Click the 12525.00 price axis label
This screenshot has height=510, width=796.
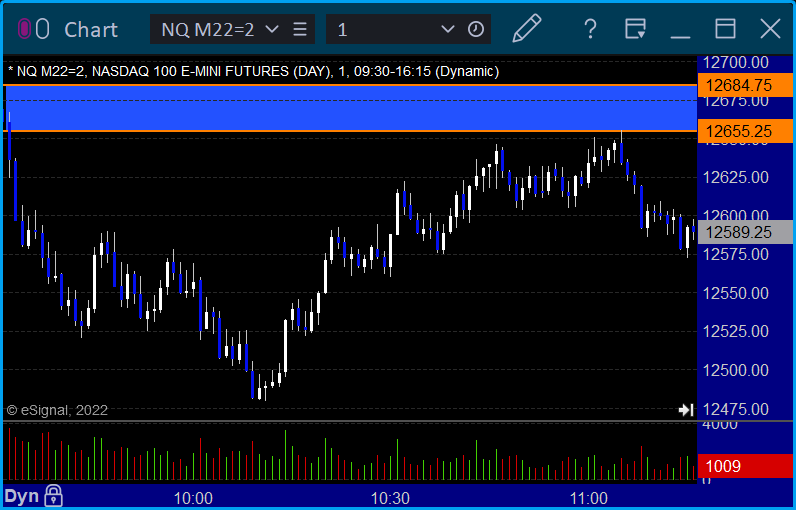coord(735,331)
